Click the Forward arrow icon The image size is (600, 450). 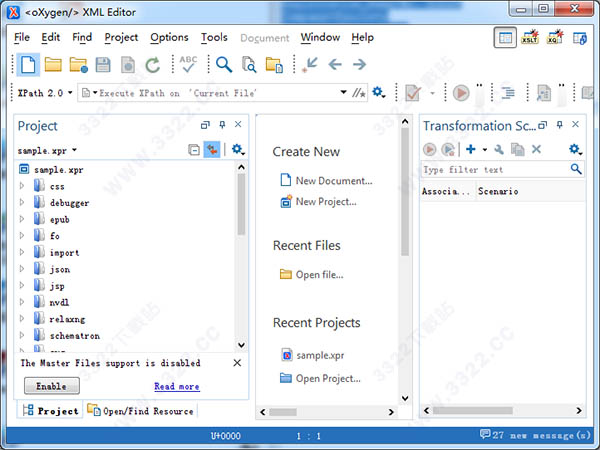(x=359, y=64)
